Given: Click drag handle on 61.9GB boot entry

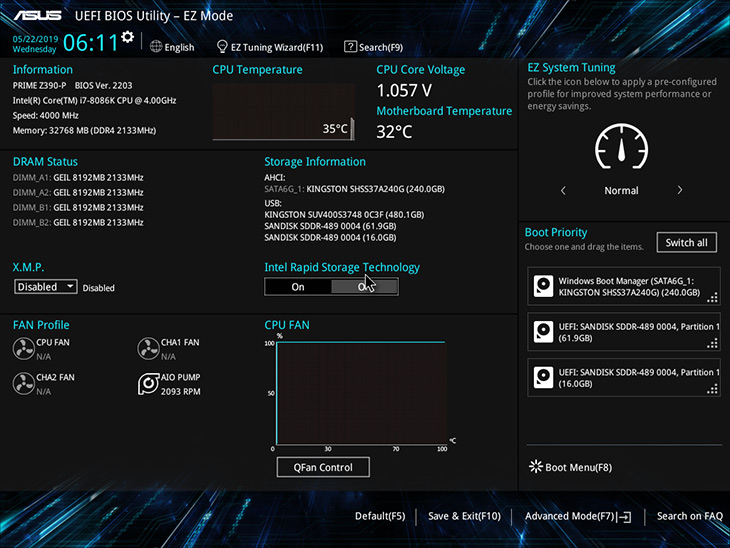Looking at the screenshot, I should tap(712, 343).
